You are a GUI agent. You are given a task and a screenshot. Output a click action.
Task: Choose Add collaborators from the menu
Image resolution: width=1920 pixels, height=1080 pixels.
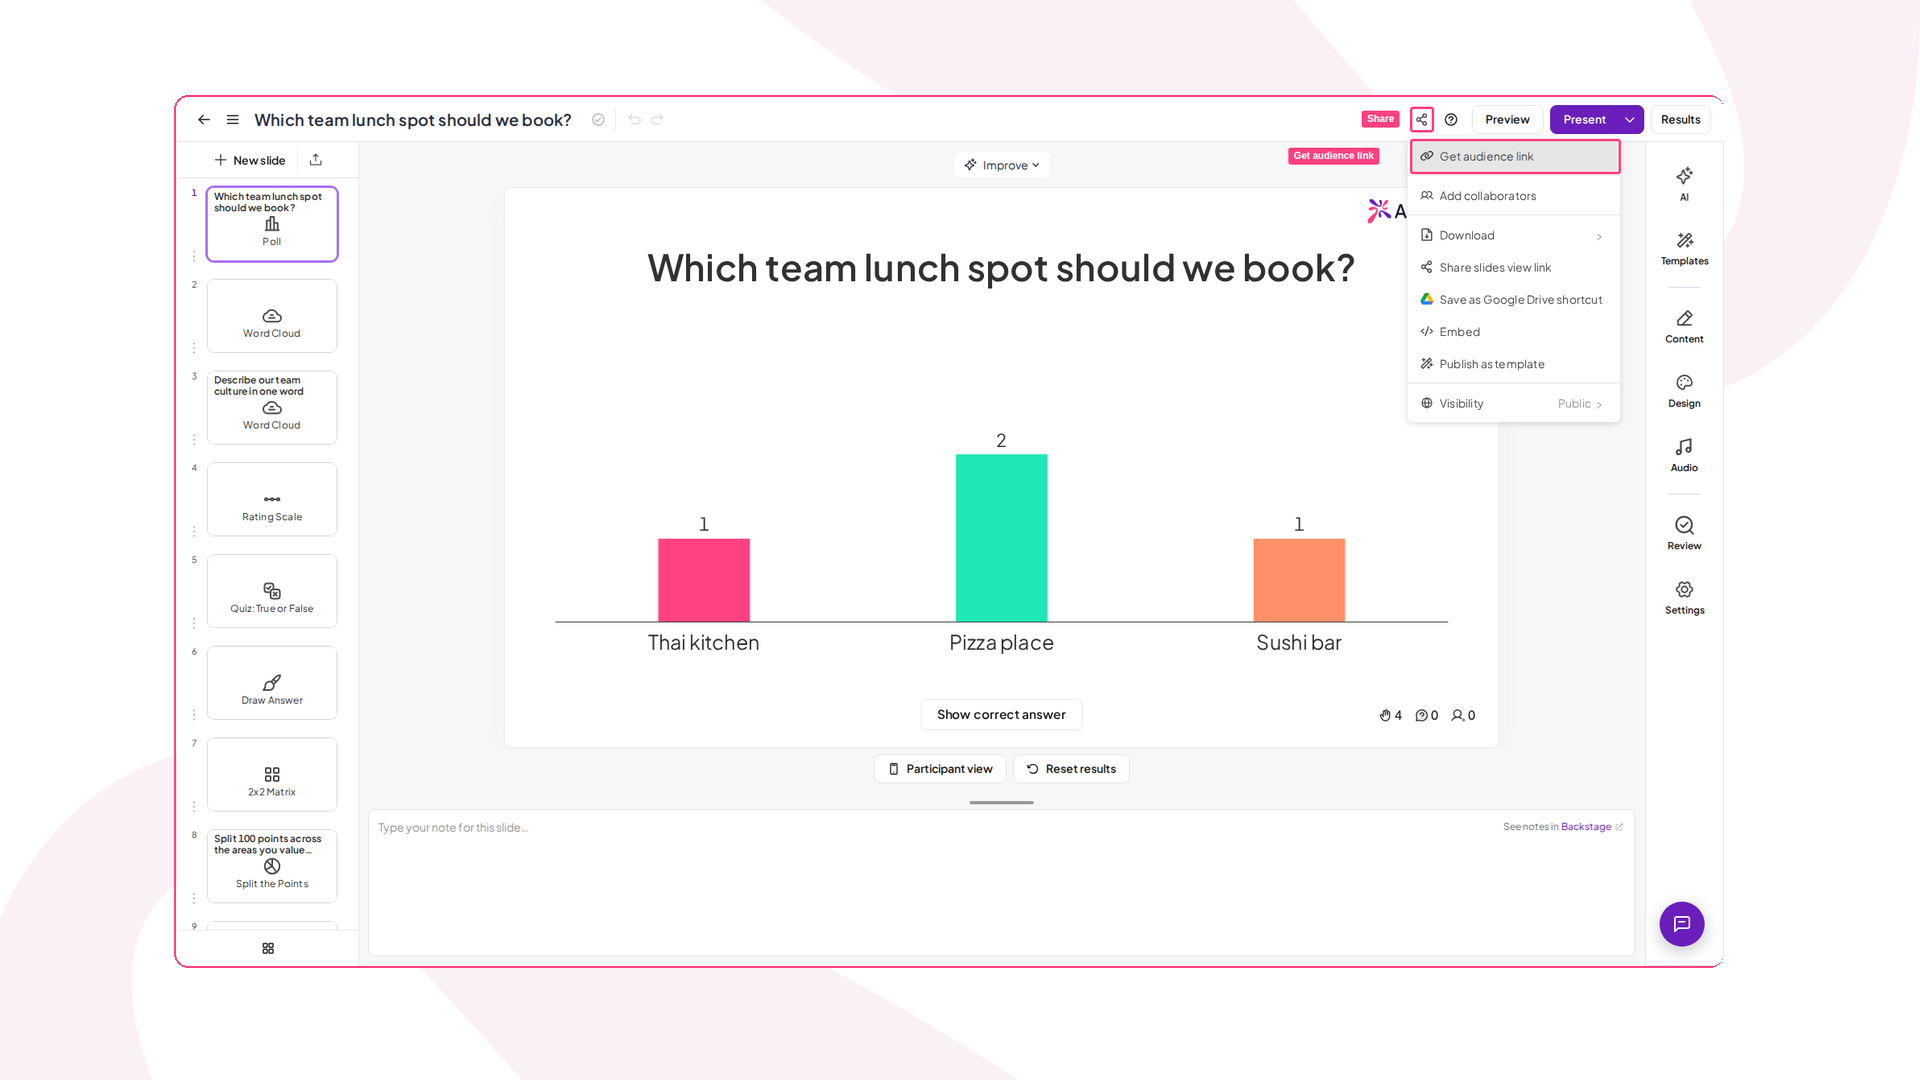(1513, 196)
